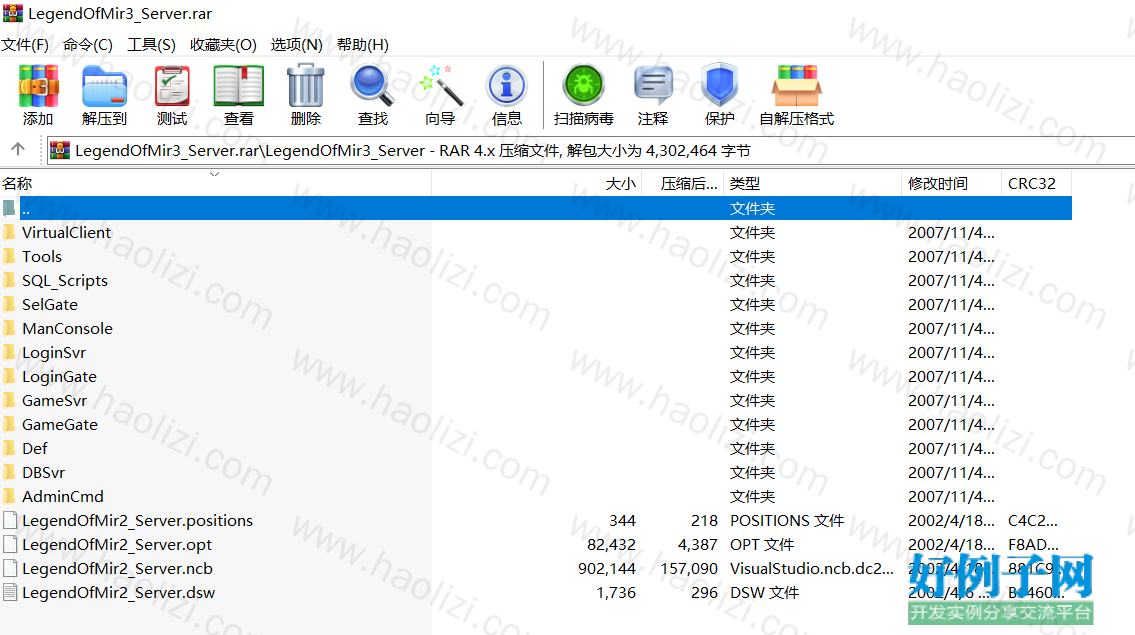Viewport: 1135px width, 635px height.
Task: Click CRC32 value C4C2...
Action: coord(1033,521)
